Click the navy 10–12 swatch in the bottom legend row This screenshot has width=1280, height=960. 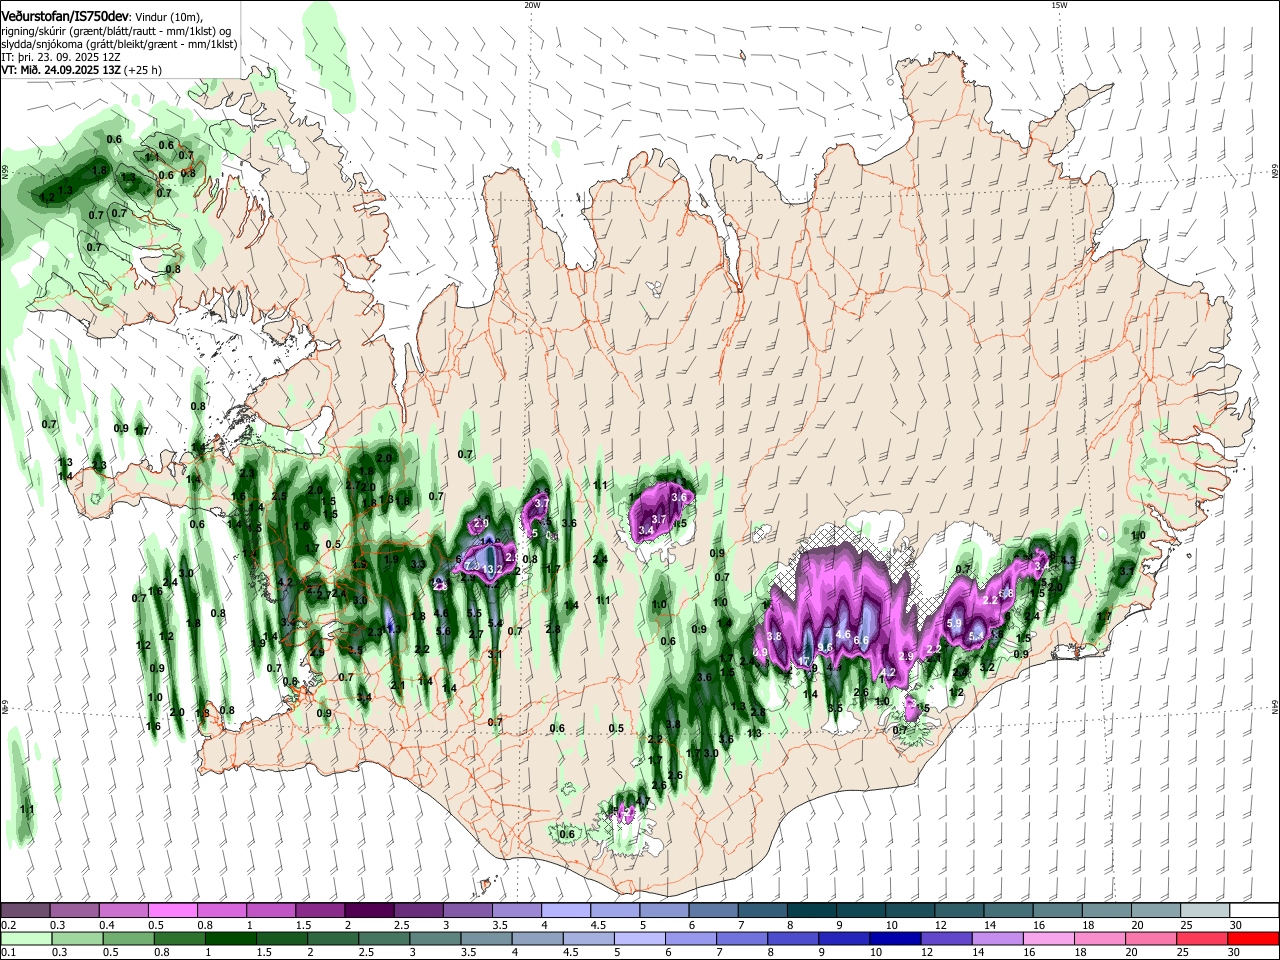pyautogui.click(x=893, y=939)
